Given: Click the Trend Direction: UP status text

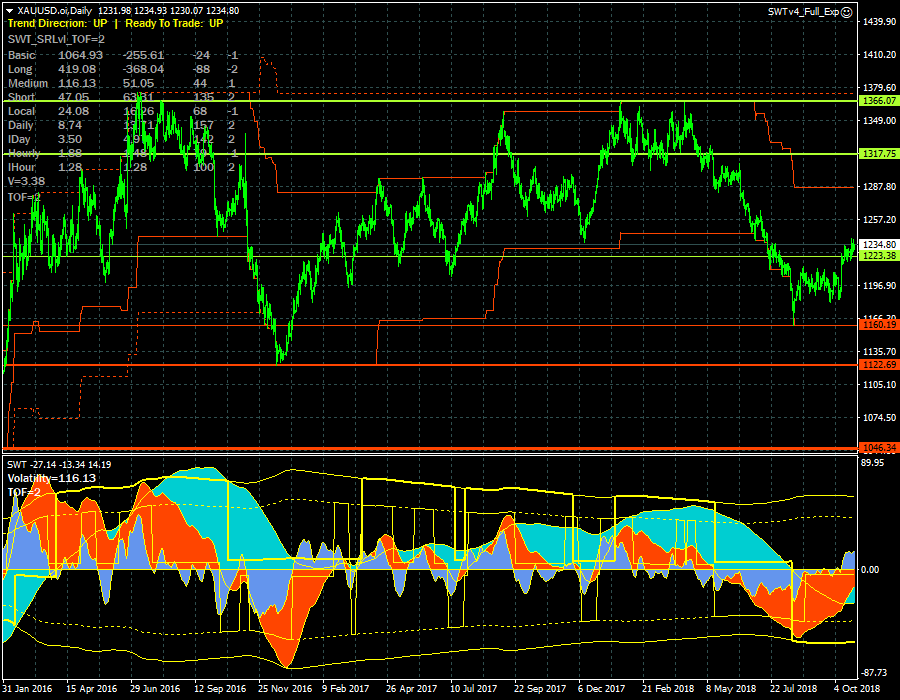Looking at the screenshot, I should [57, 23].
